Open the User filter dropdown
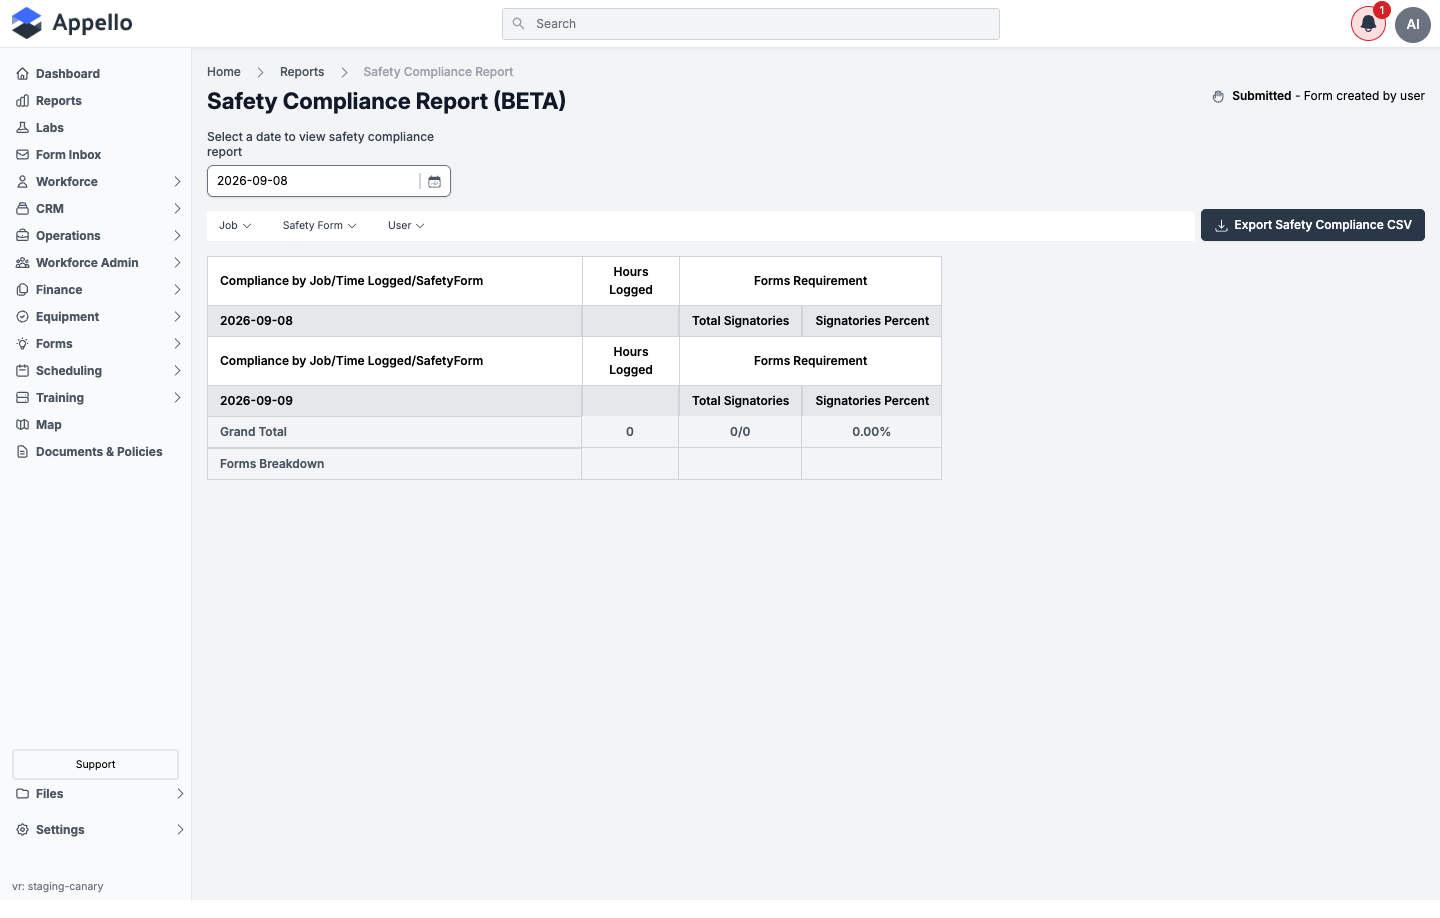Viewport: 1440px width, 918px height. (x=406, y=226)
